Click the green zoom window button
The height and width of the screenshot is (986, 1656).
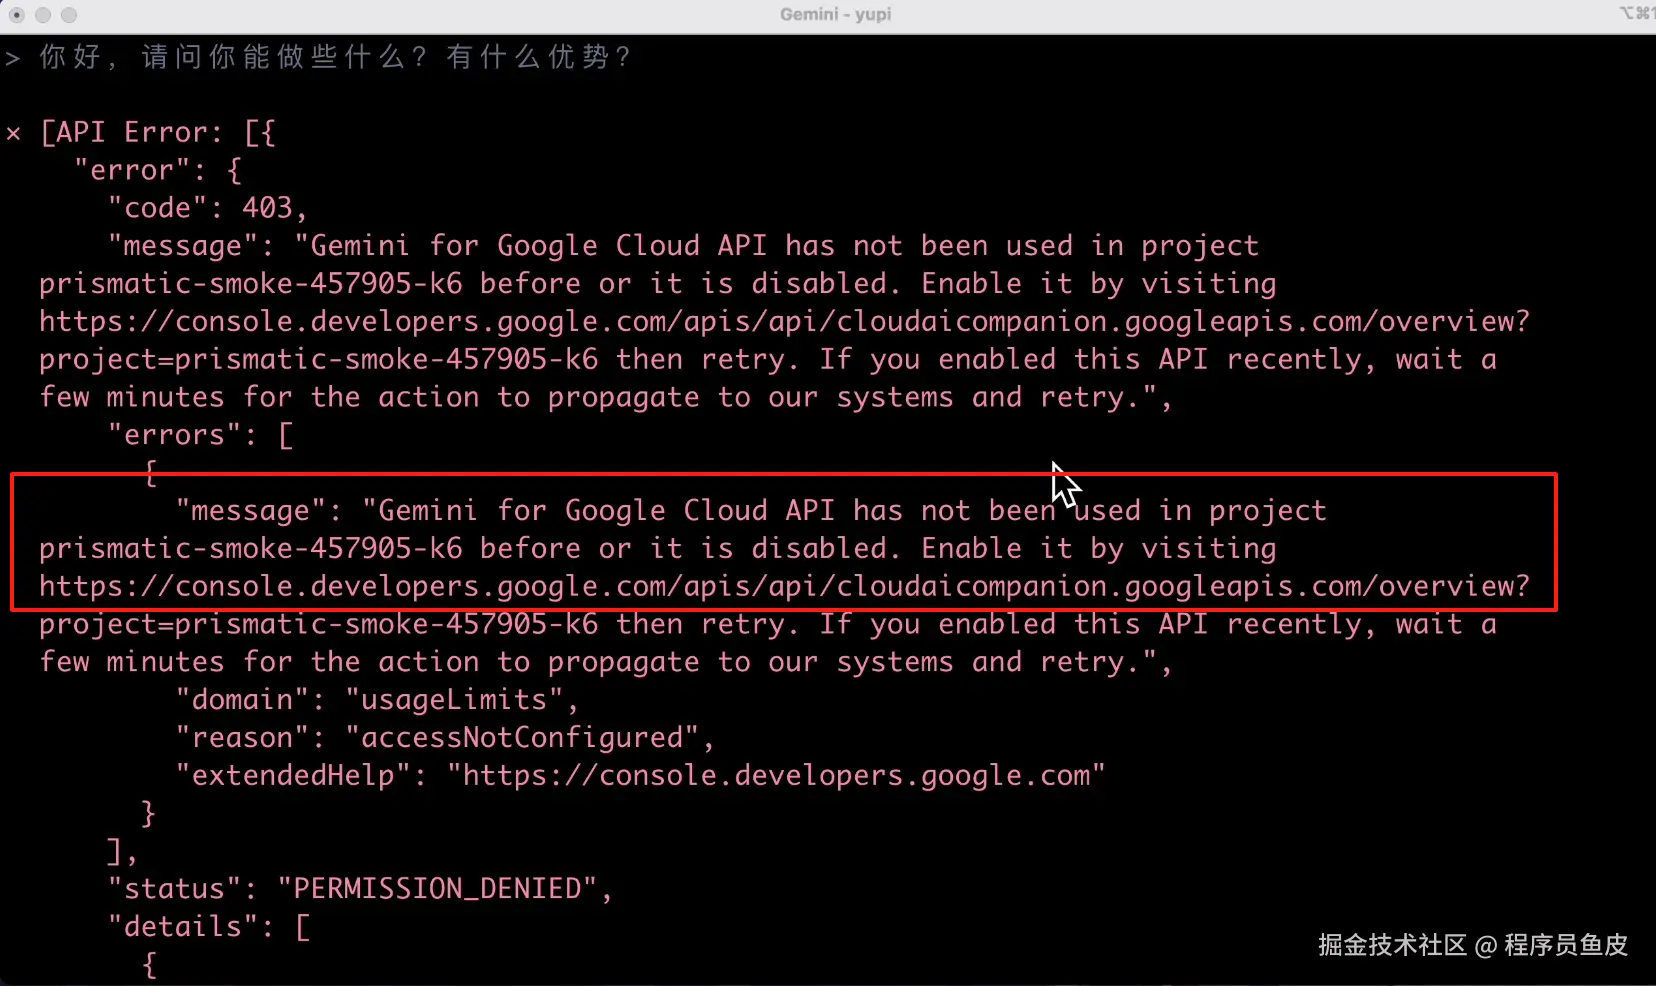pos(69,15)
